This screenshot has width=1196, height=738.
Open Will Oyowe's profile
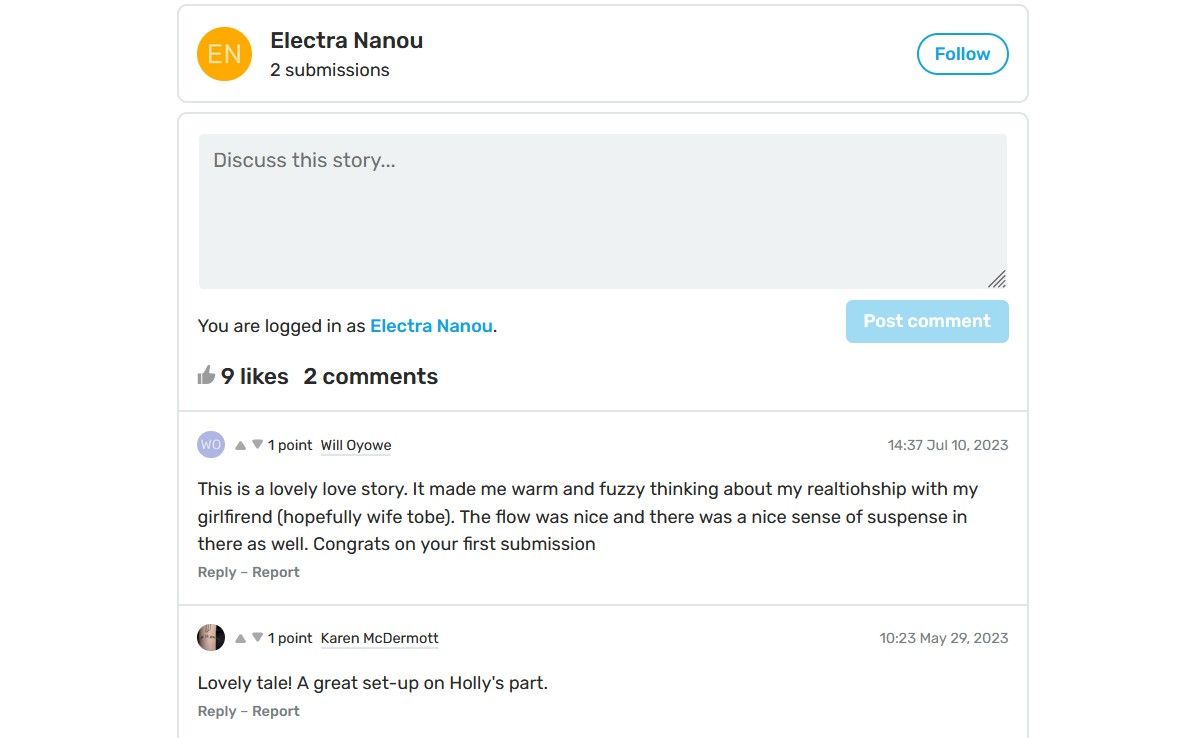[x=355, y=444]
